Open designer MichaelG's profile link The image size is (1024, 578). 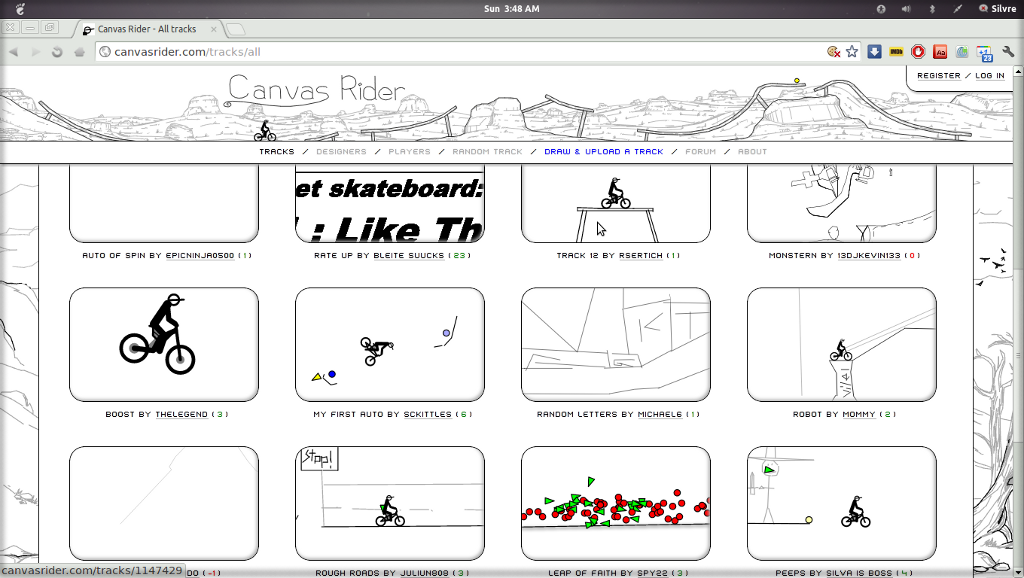click(x=660, y=414)
